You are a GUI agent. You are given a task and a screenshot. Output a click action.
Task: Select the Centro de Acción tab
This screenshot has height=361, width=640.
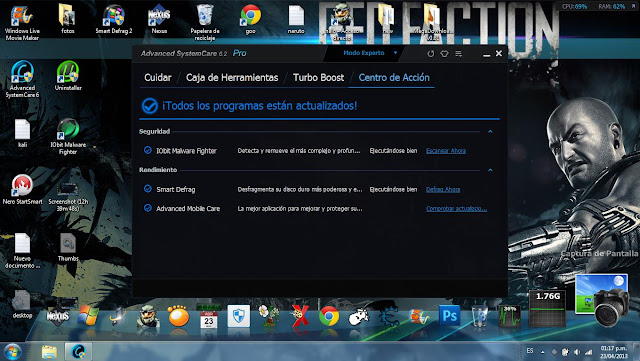click(x=394, y=78)
